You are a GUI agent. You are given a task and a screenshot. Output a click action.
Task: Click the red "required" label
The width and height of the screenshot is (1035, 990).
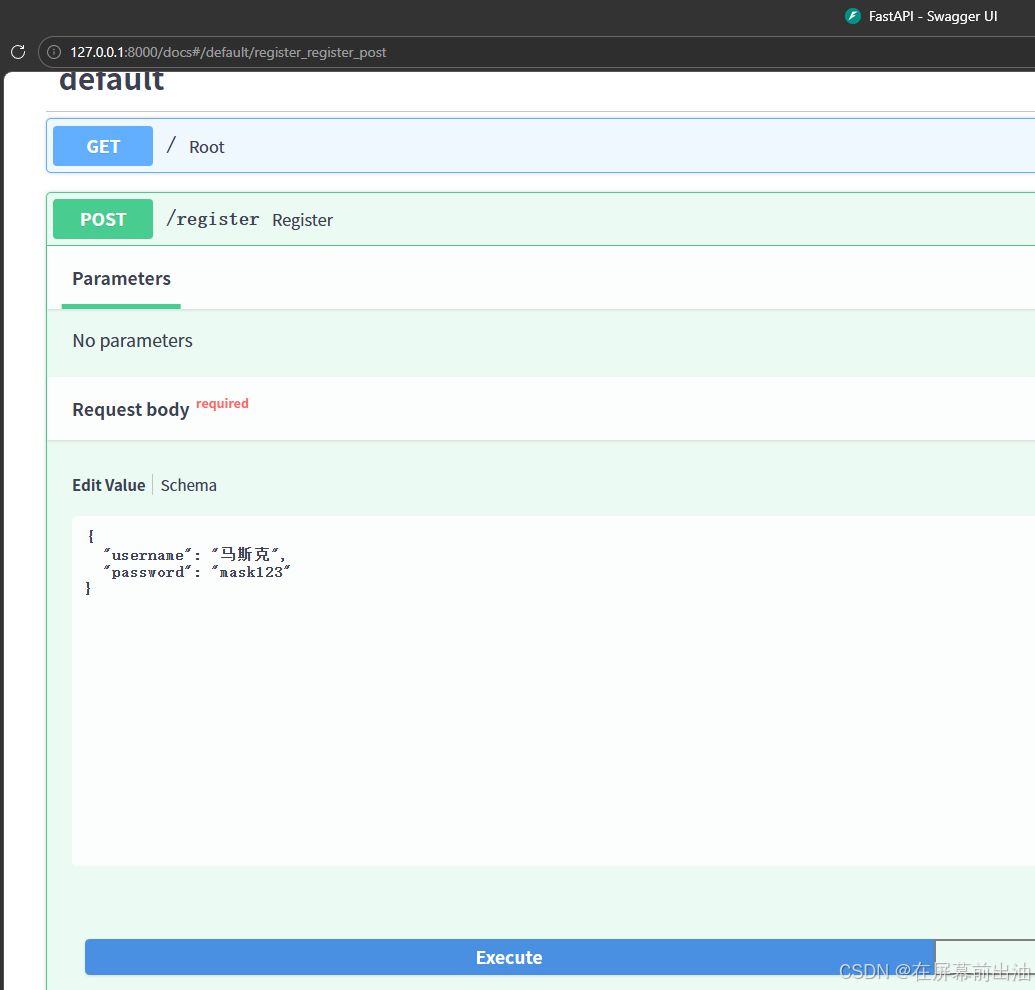pos(222,403)
